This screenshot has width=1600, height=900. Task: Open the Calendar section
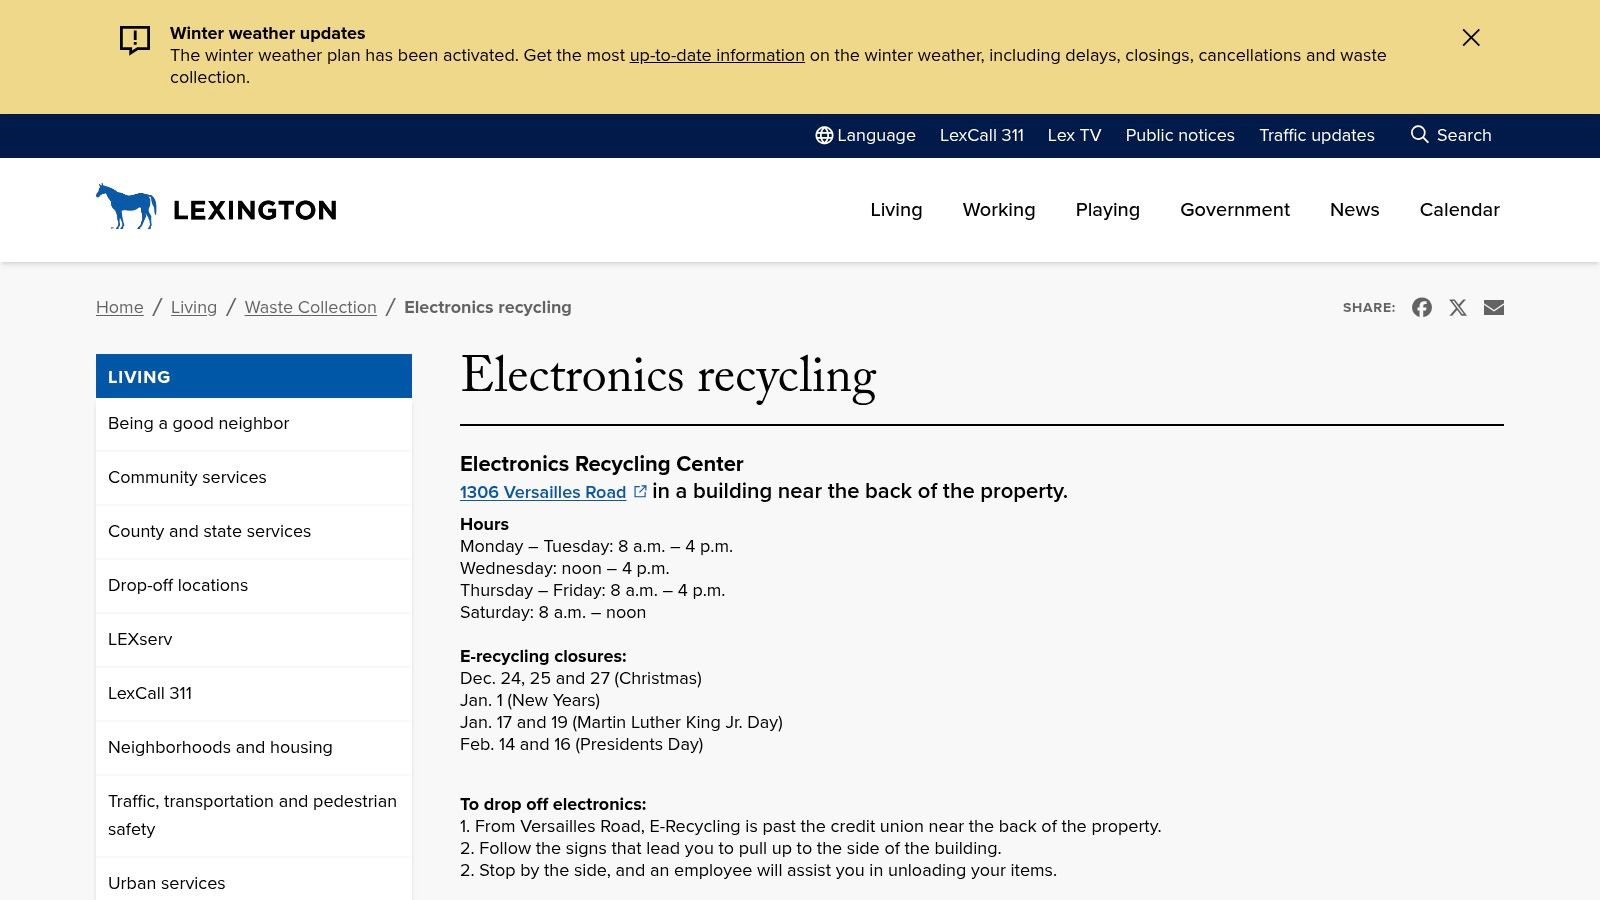1459,210
